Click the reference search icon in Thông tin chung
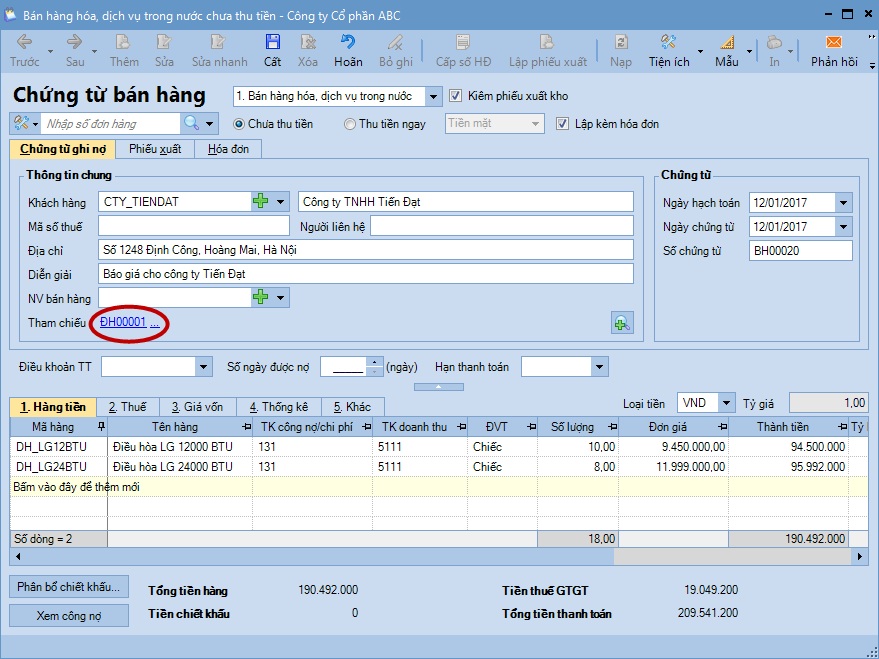879x659 pixels. pyautogui.click(x=622, y=323)
